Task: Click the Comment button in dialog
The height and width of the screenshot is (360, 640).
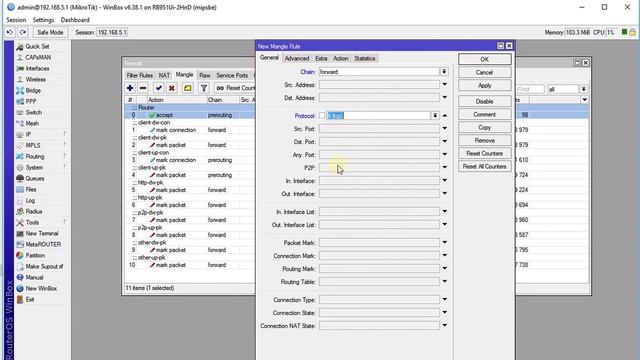Action: coord(484,115)
